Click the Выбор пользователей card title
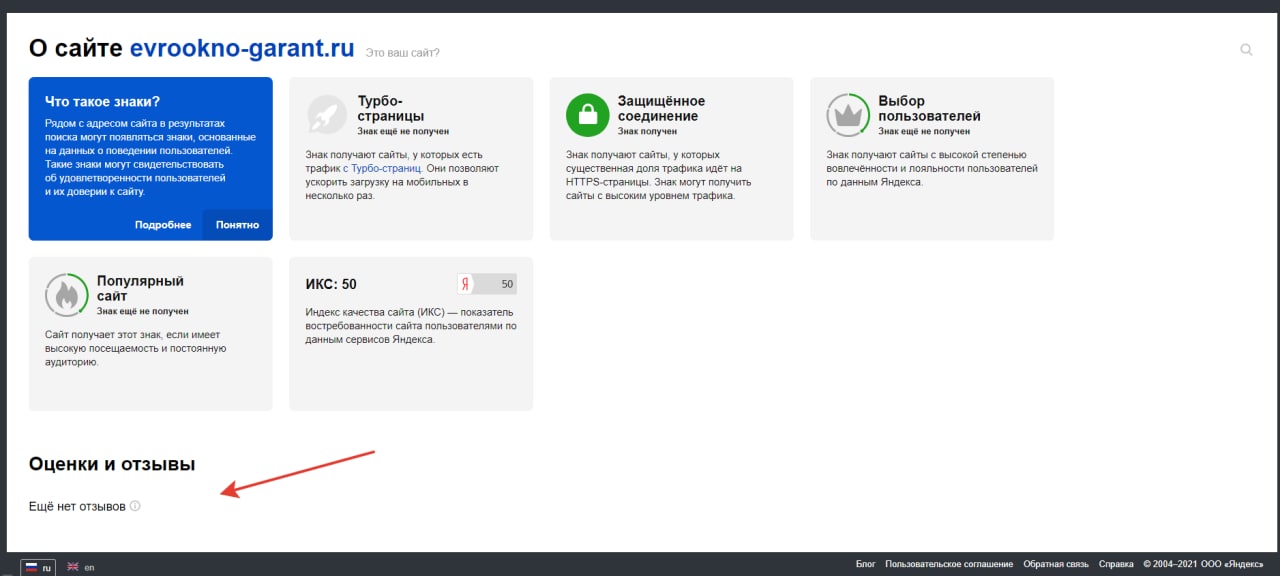 pyautogui.click(x=929, y=108)
